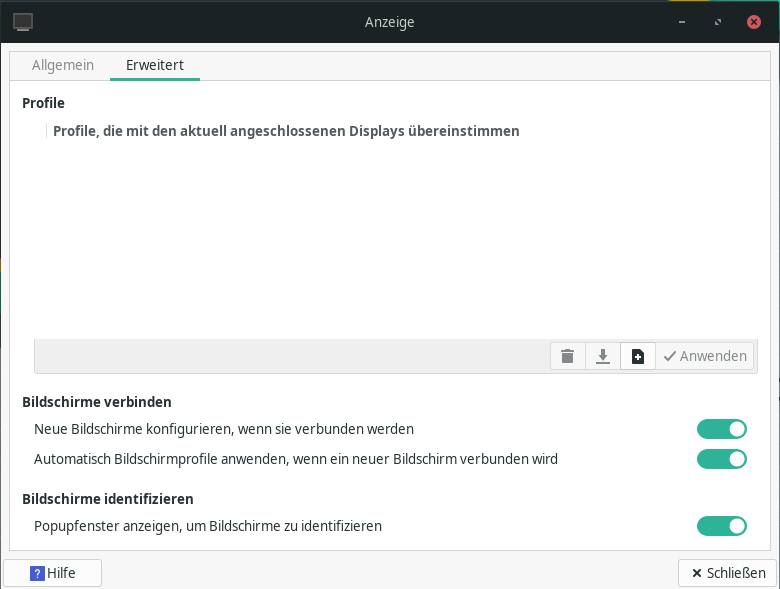780x589 pixels.
Task: Click 'Neue Bildschirme konfigurieren' label text
Action: 224,429
